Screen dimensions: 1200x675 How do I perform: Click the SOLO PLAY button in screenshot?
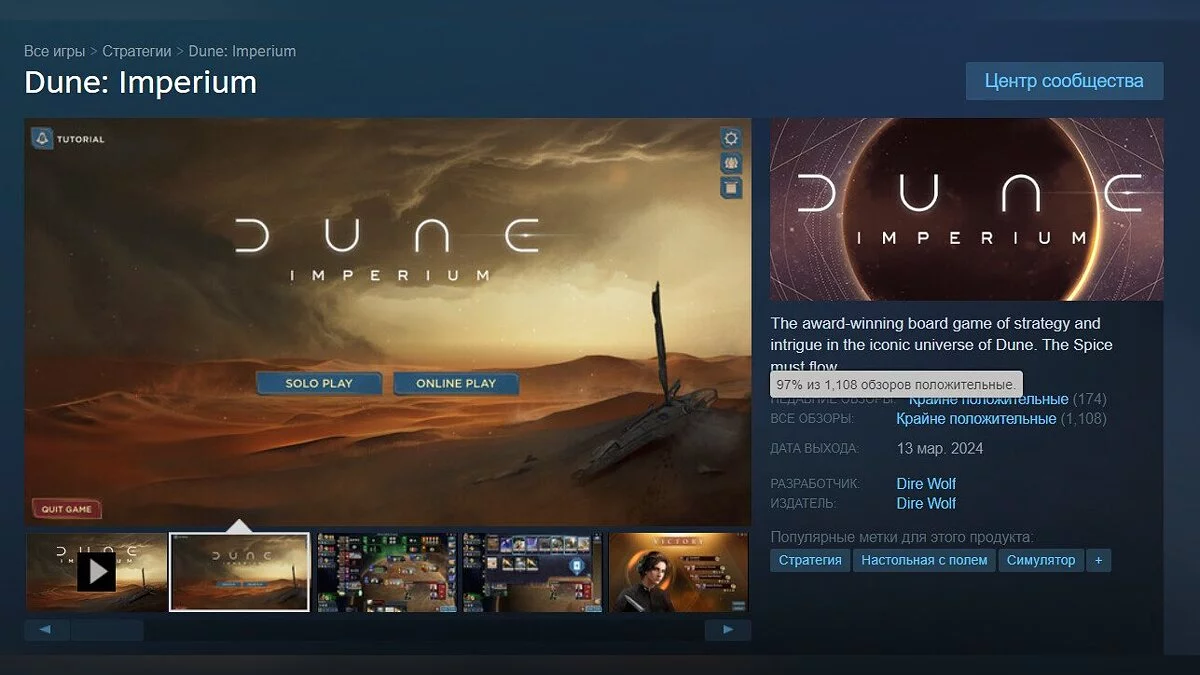pos(319,383)
